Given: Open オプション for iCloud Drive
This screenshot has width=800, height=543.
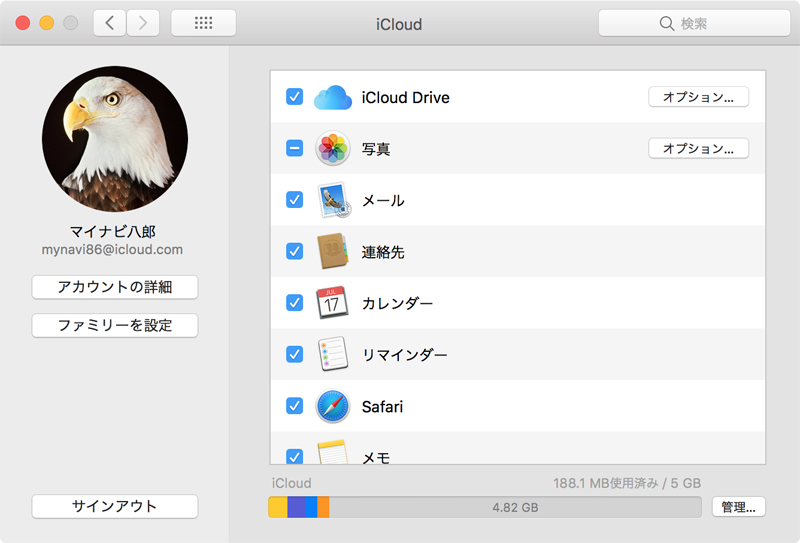Looking at the screenshot, I should pyautogui.click(x=698, y=97).
